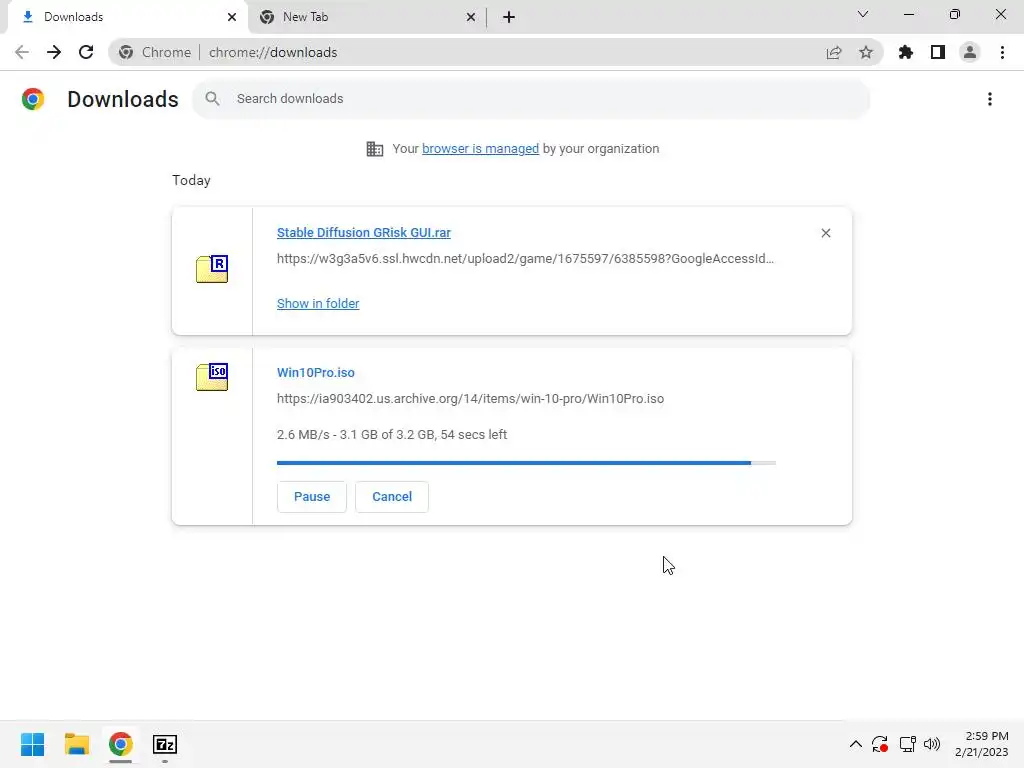Open a new browser tab with plus
This screenshot has height=768, width=1024.
pyautogui.click(x=509, y=17)
